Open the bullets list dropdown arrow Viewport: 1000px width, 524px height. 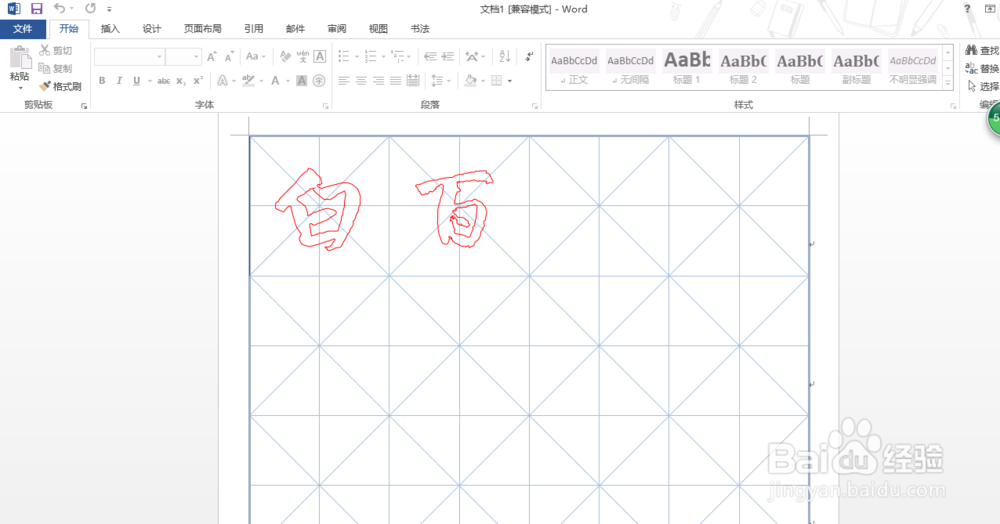355,57
